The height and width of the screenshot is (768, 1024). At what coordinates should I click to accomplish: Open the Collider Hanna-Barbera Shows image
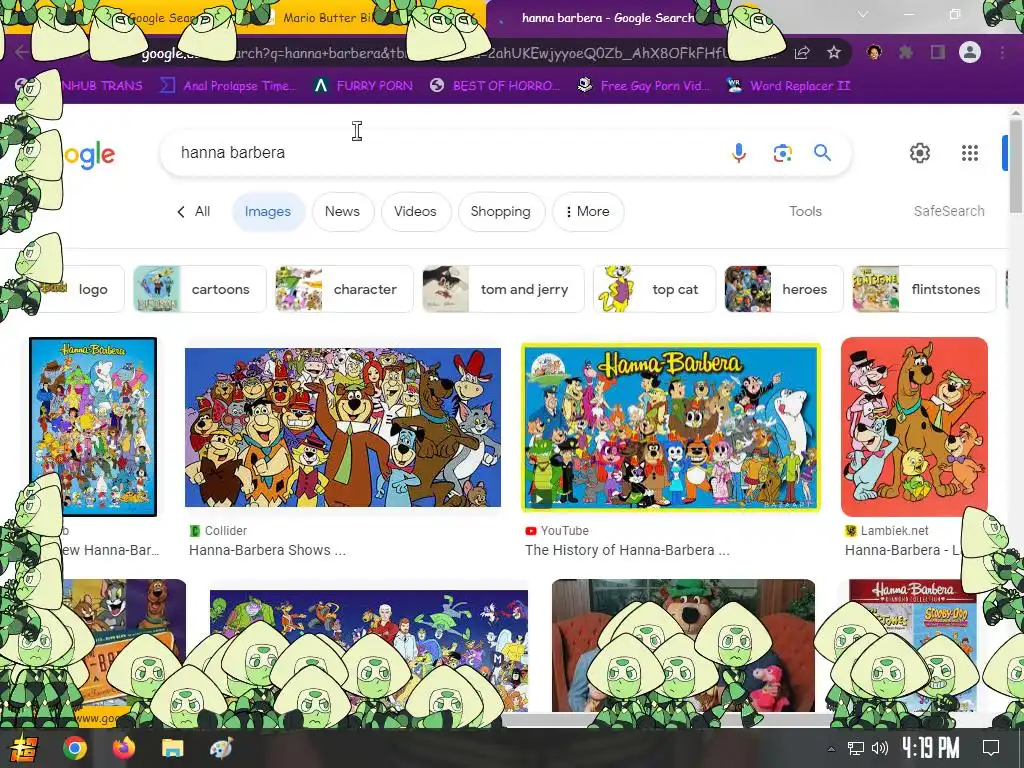pos(343,427)
